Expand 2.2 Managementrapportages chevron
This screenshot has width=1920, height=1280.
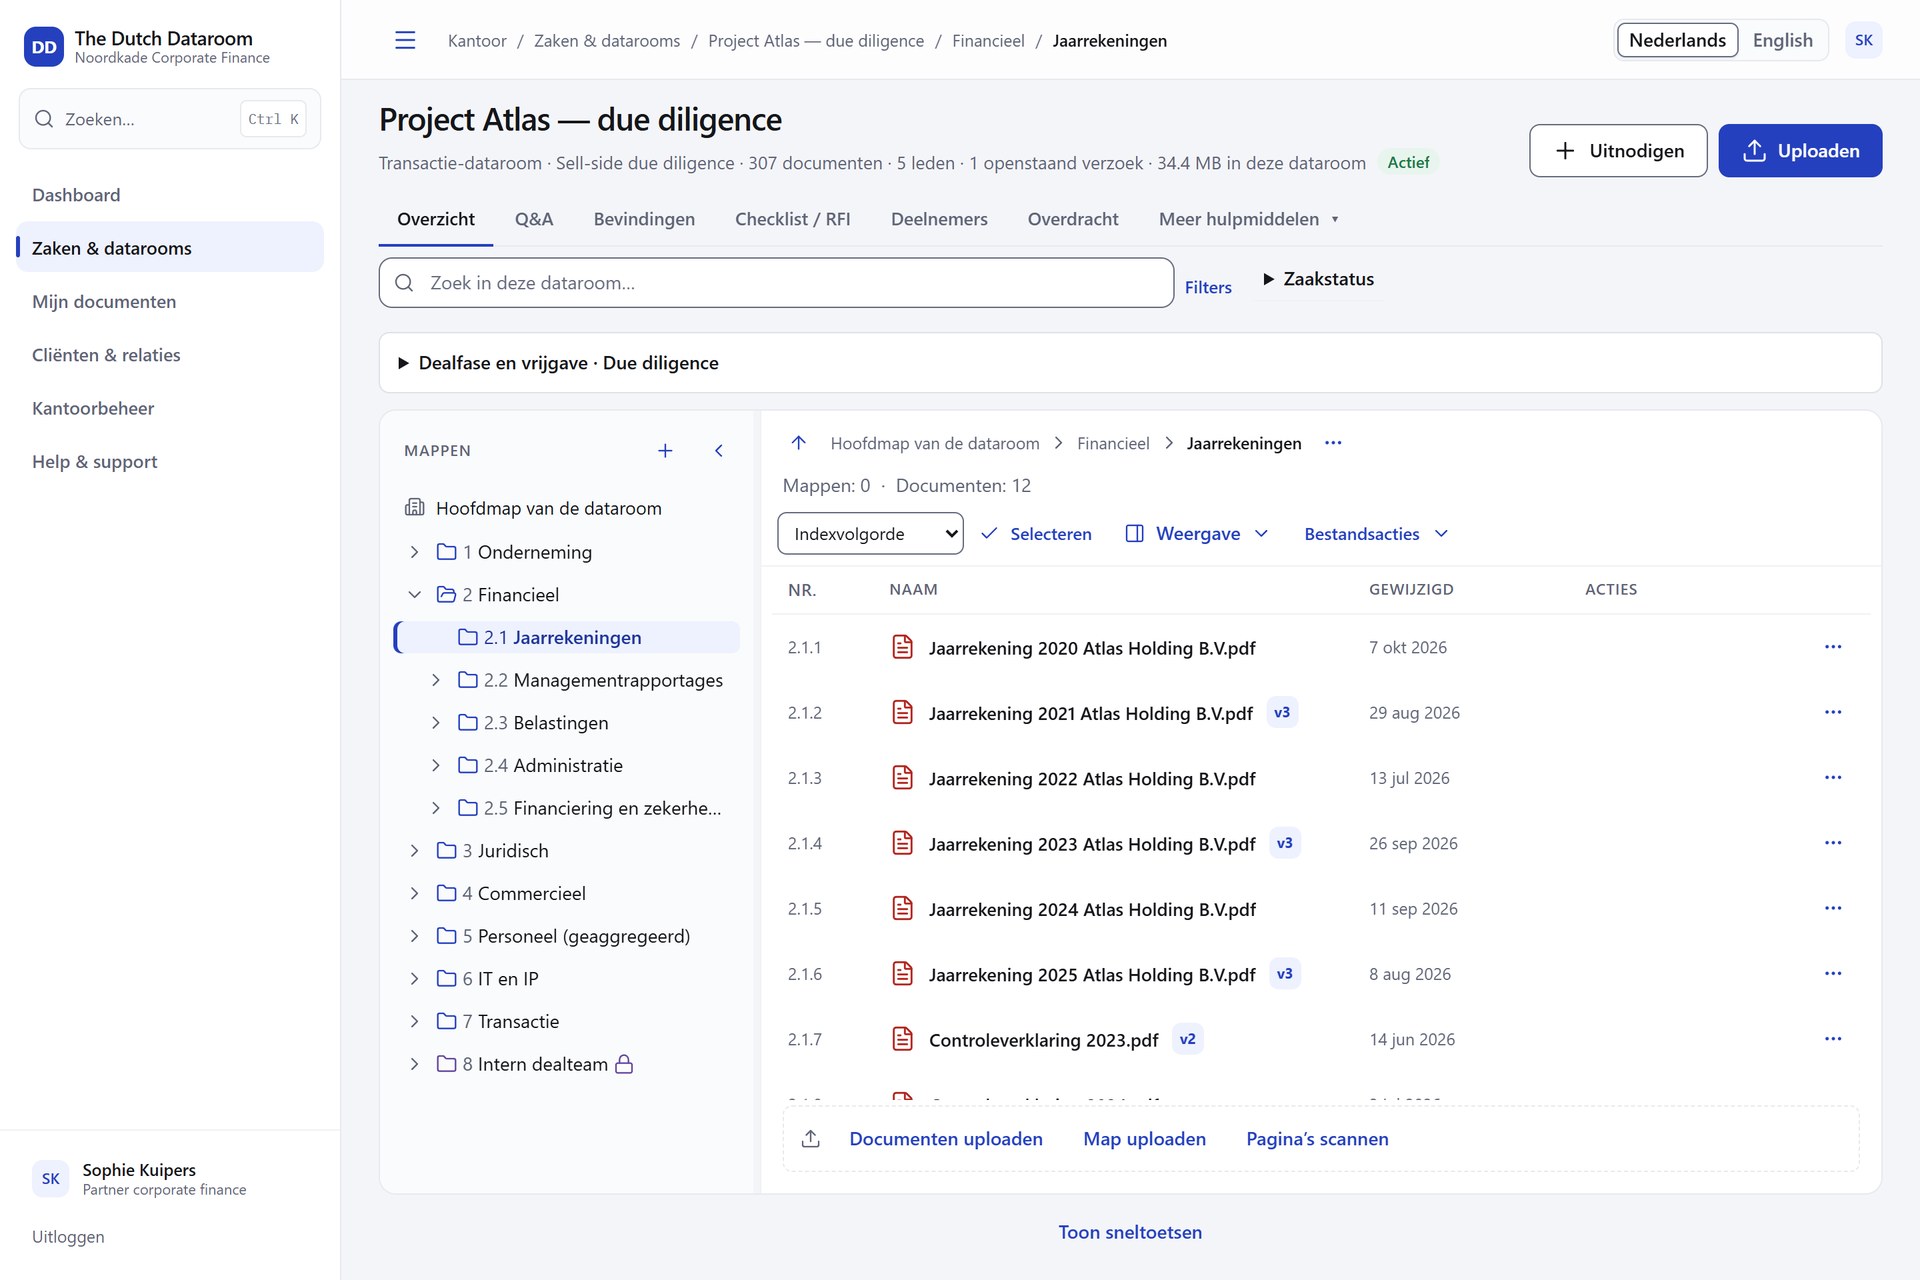click(435, 680)
